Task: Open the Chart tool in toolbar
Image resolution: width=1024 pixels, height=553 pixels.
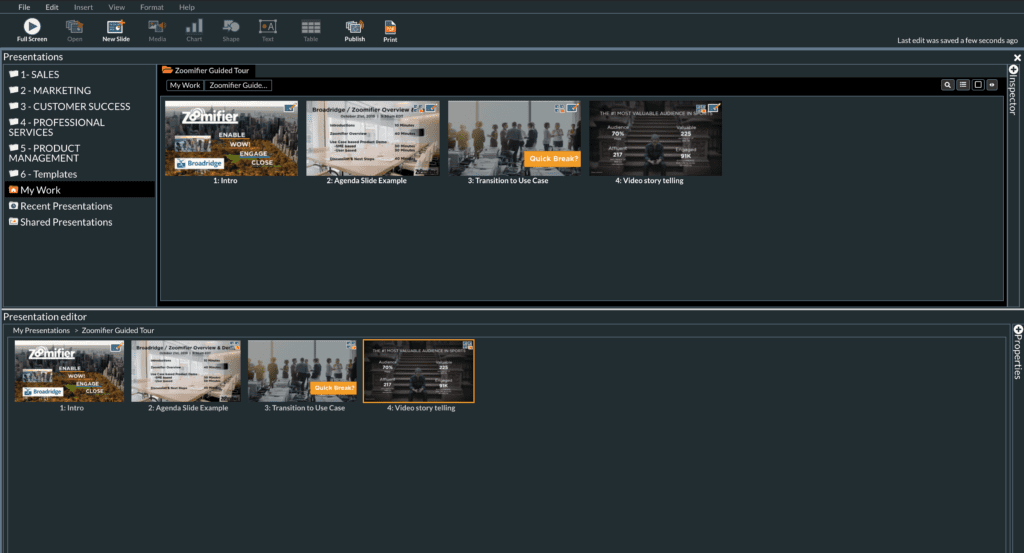Action: pos(194,30)
